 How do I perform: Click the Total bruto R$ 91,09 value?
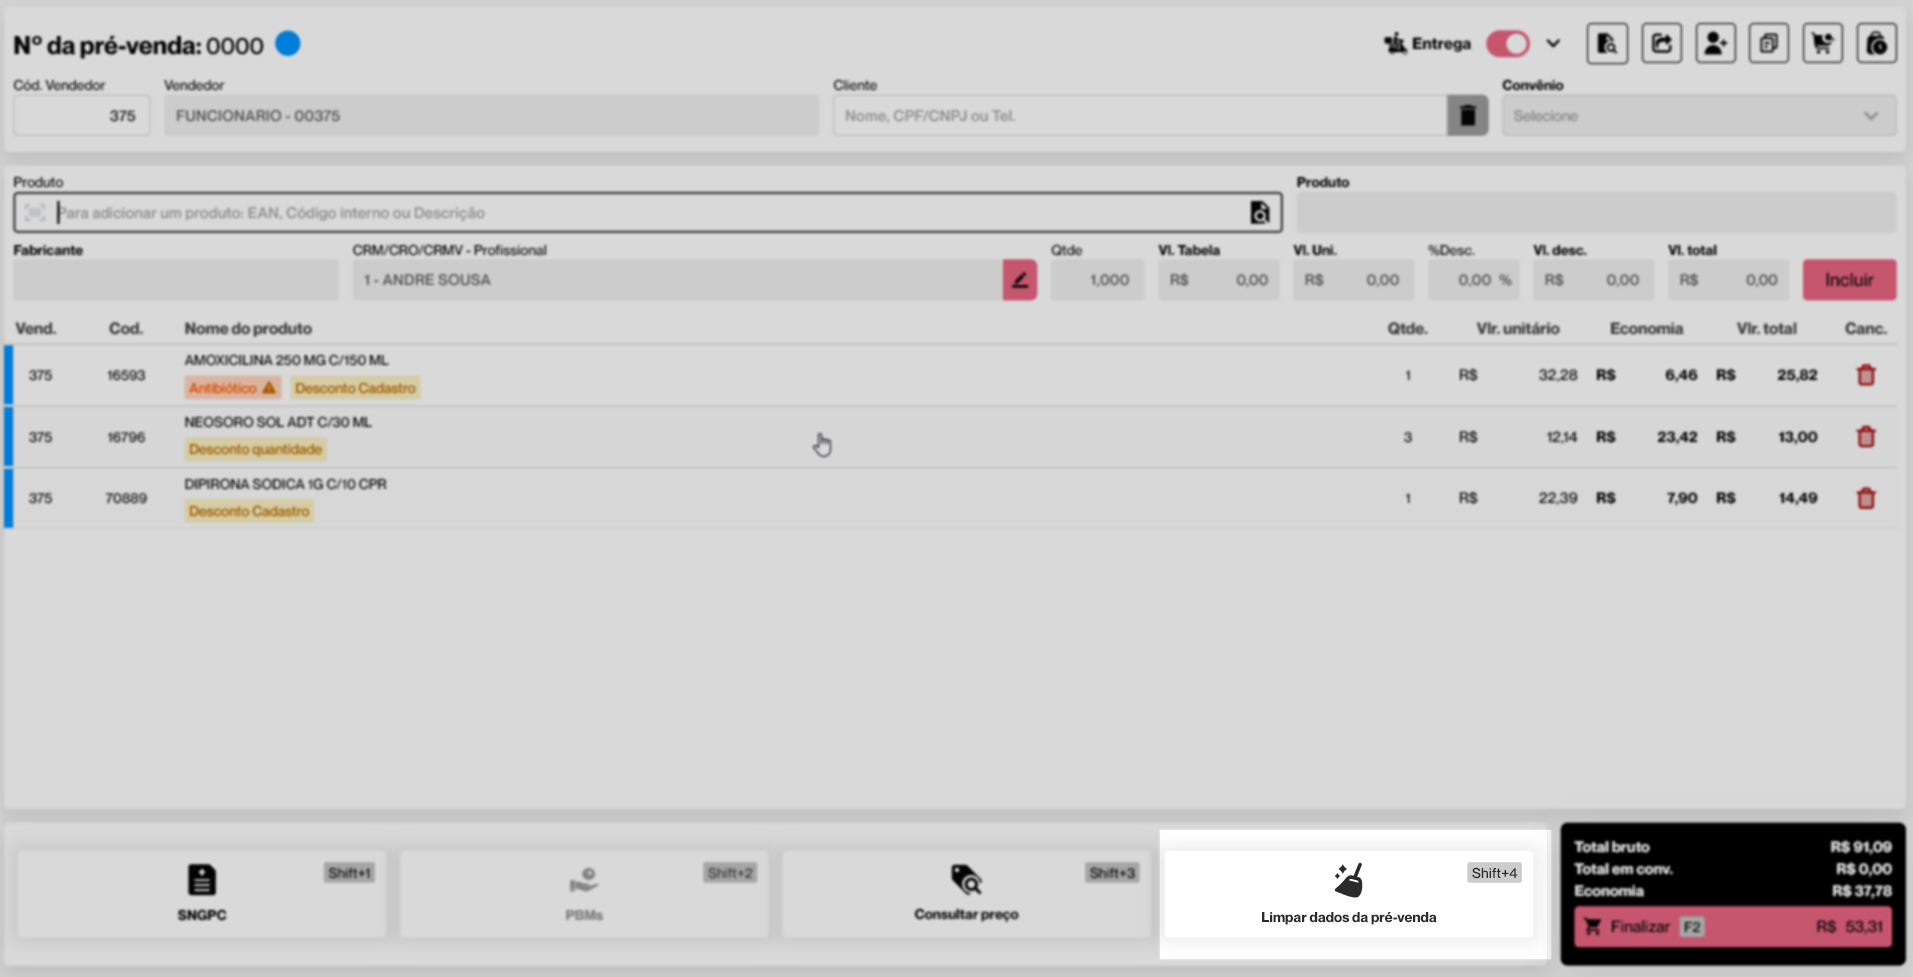pos(1861,847)
